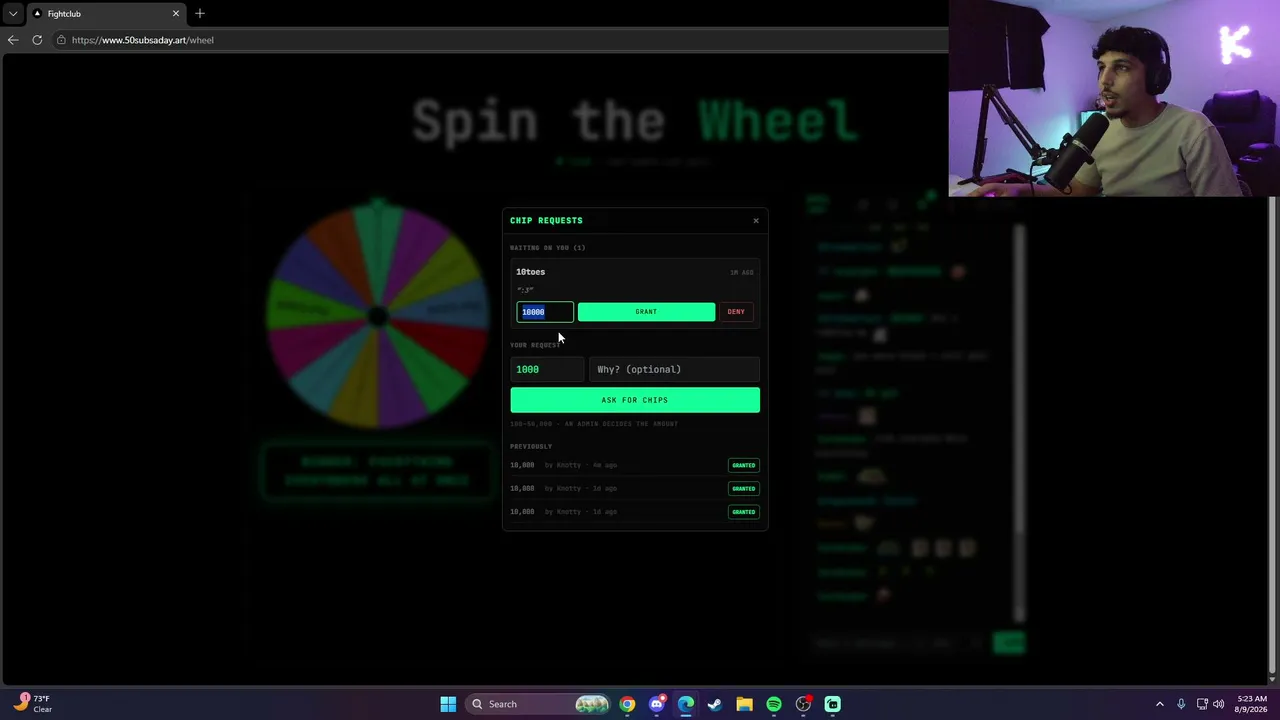This screenshot has height=720, width=1280.
Task: Click the request amount field showing 1000
Action: 547,370
